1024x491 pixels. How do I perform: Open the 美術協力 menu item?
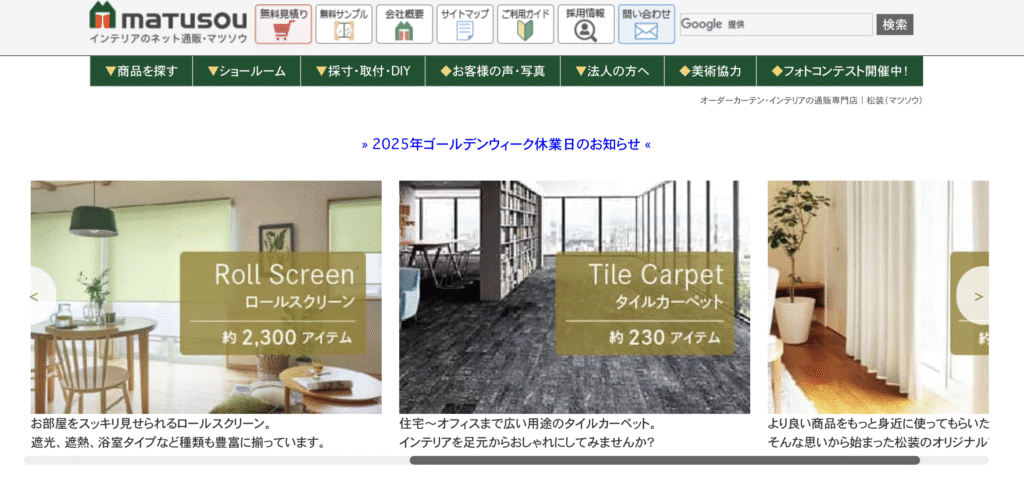pyautogui.click(x=710, y=71)
